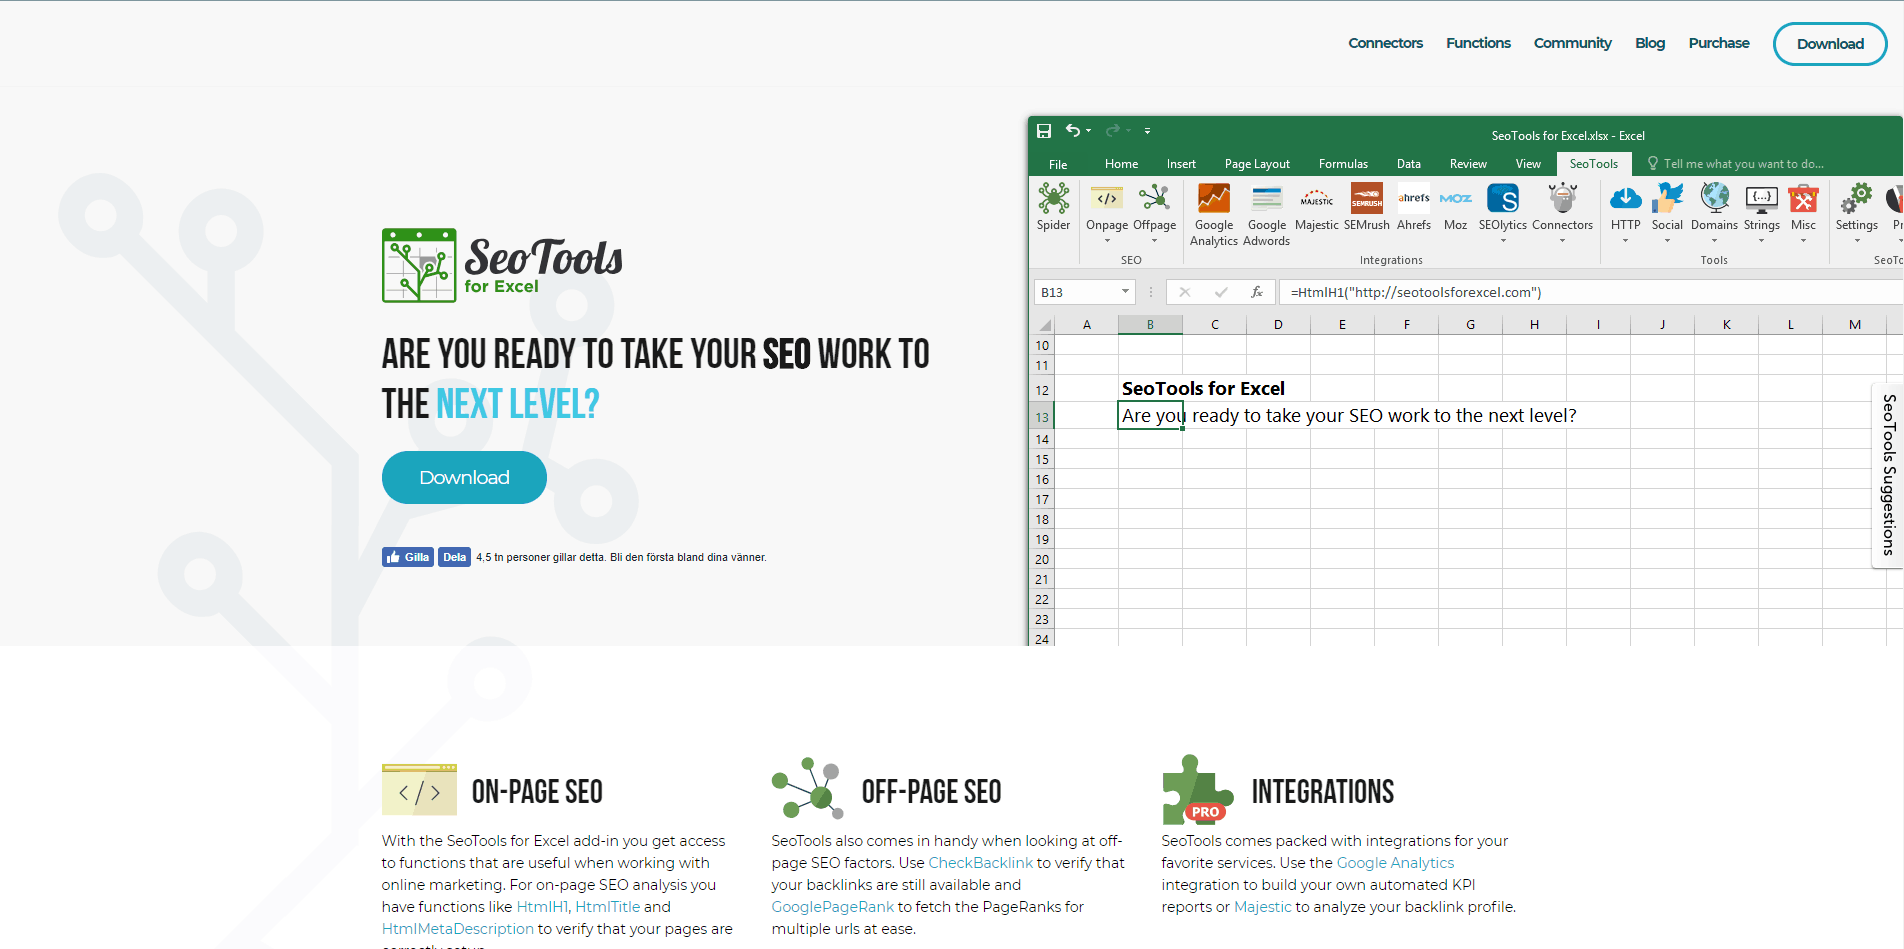Click the HTTP tools icon
Screen dimensions: 1904x949
(x=1626, y=199)
